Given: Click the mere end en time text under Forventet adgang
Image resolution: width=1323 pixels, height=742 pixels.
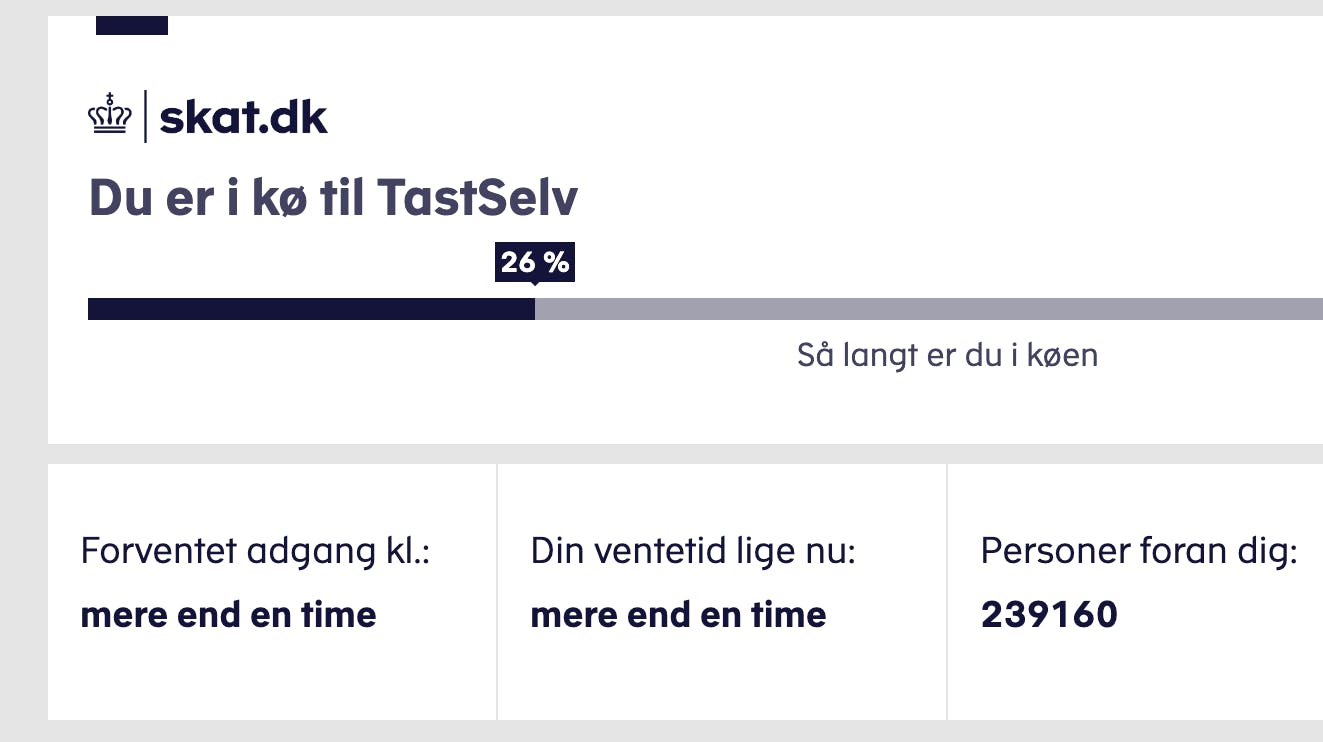Looking at the screenshot, I should point(228,614).
